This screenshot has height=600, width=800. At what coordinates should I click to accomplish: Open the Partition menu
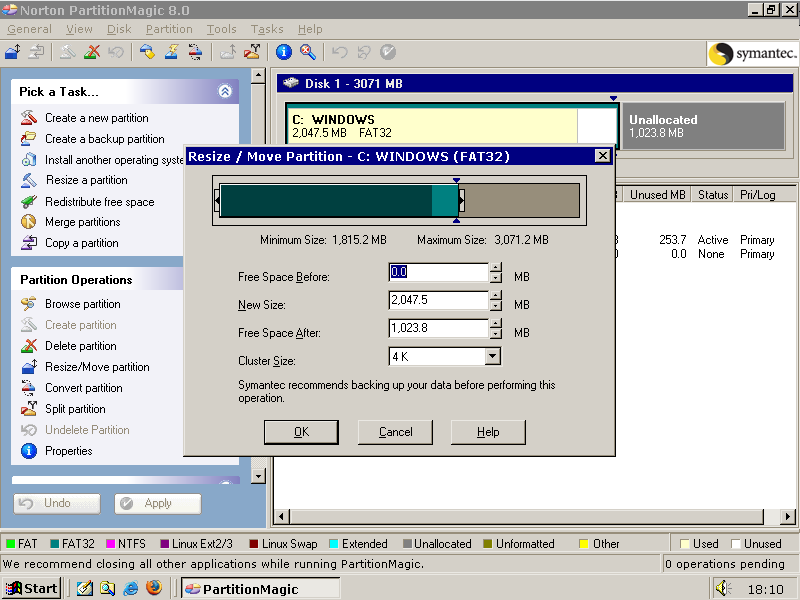[x=169, y=29]
